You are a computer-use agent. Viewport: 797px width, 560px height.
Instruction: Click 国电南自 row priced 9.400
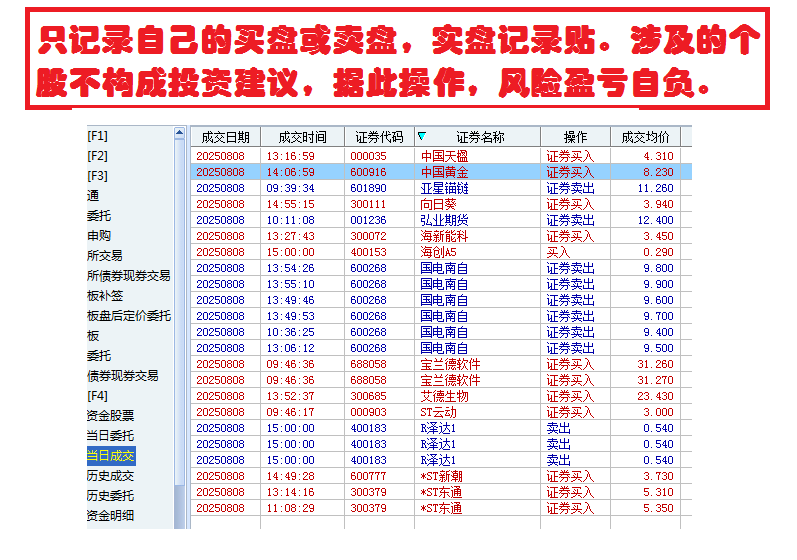tap(441, 332)
